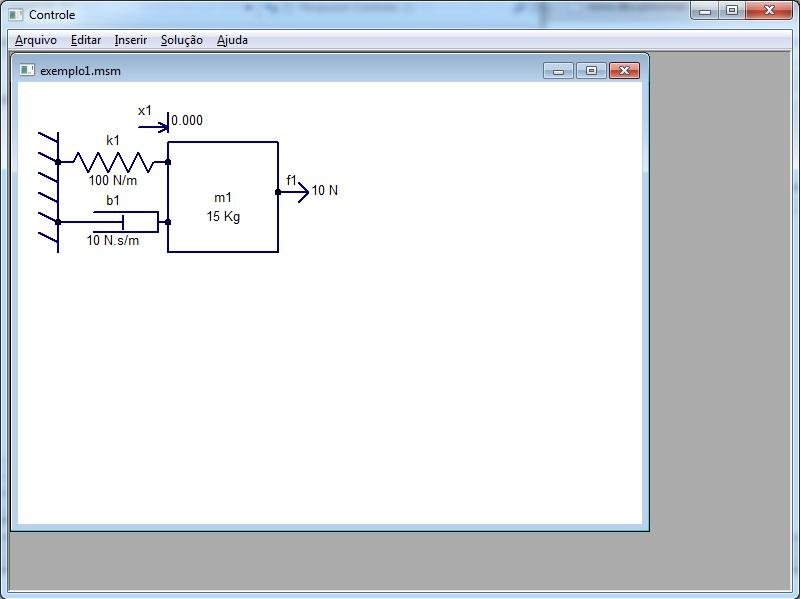This screenshot has width=801, height=599.
Task: Minimize the Controle main window
Action: click(x=705, y=10)
